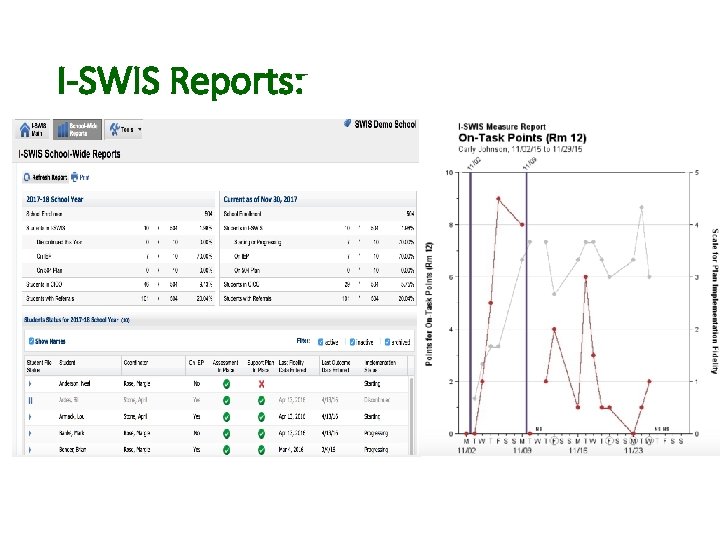This screenshot has width=720, height=540.
Task: Expand the Anderson, Neal student row
Action: point(30,383)
